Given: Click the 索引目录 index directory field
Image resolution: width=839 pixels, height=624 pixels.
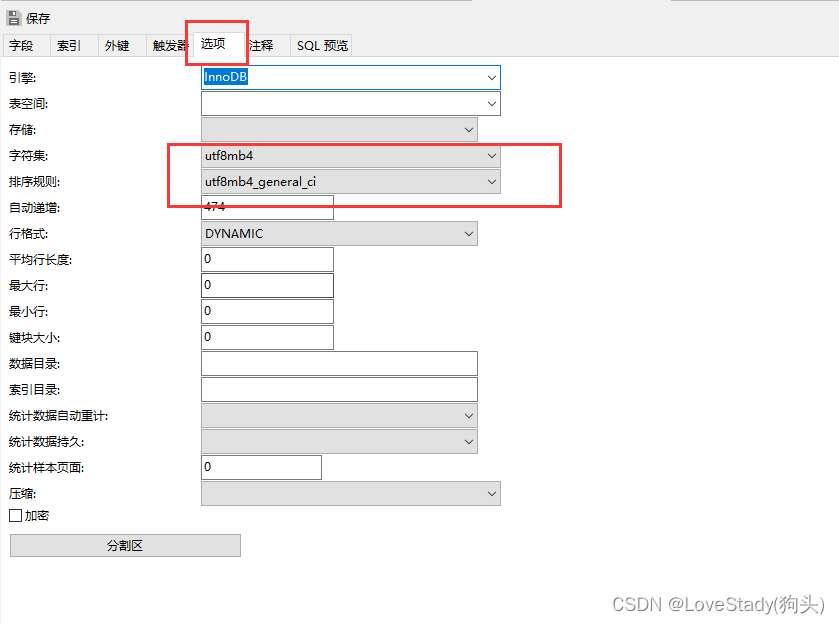Looking at the screenshot, I should point(339,390).
